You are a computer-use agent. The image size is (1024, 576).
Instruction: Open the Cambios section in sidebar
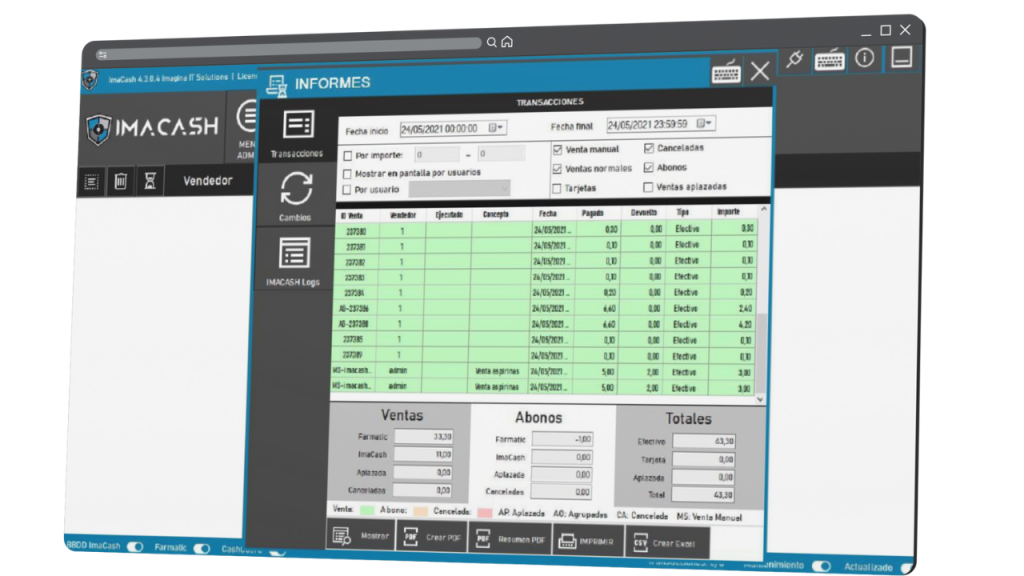295,195
